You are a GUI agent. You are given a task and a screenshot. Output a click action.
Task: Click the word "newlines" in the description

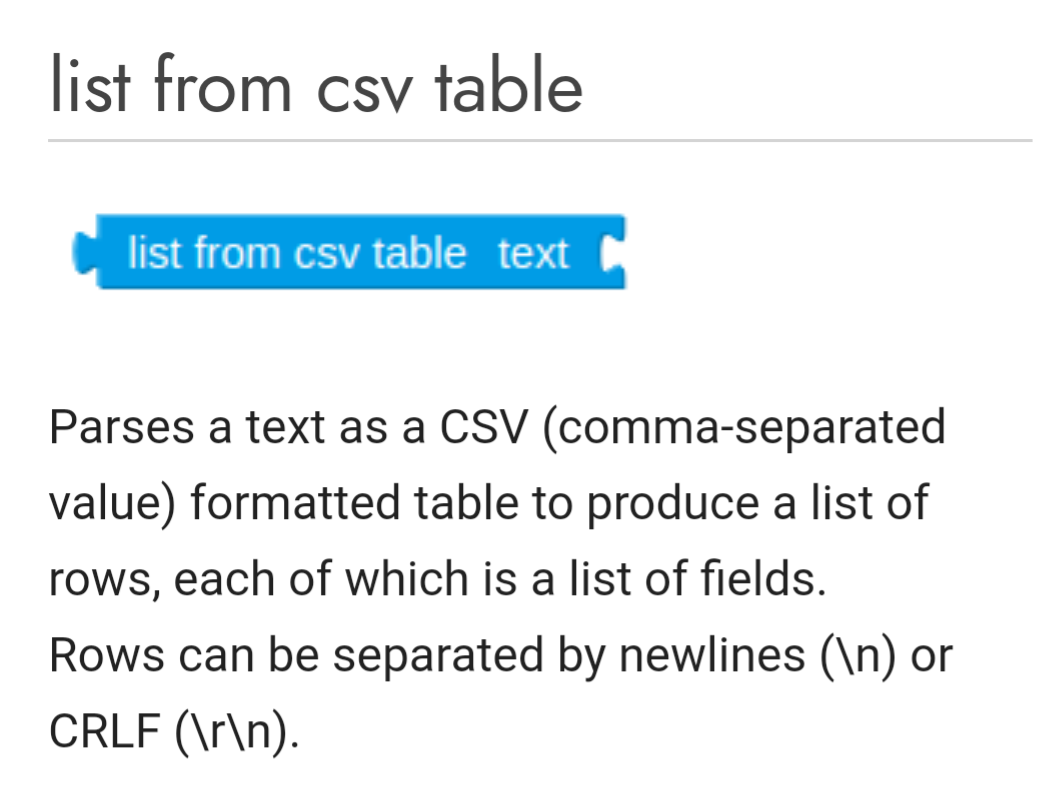click(711, 655)
